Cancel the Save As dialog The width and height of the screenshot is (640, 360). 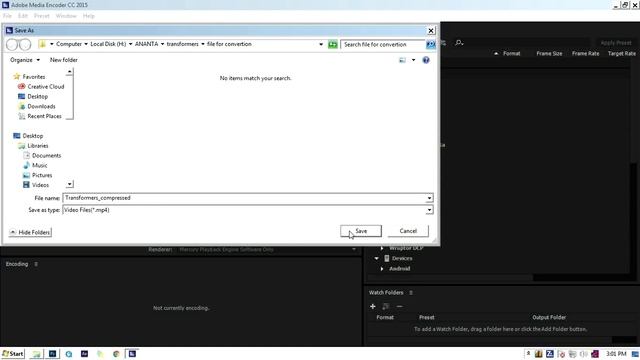pos(408,231)
